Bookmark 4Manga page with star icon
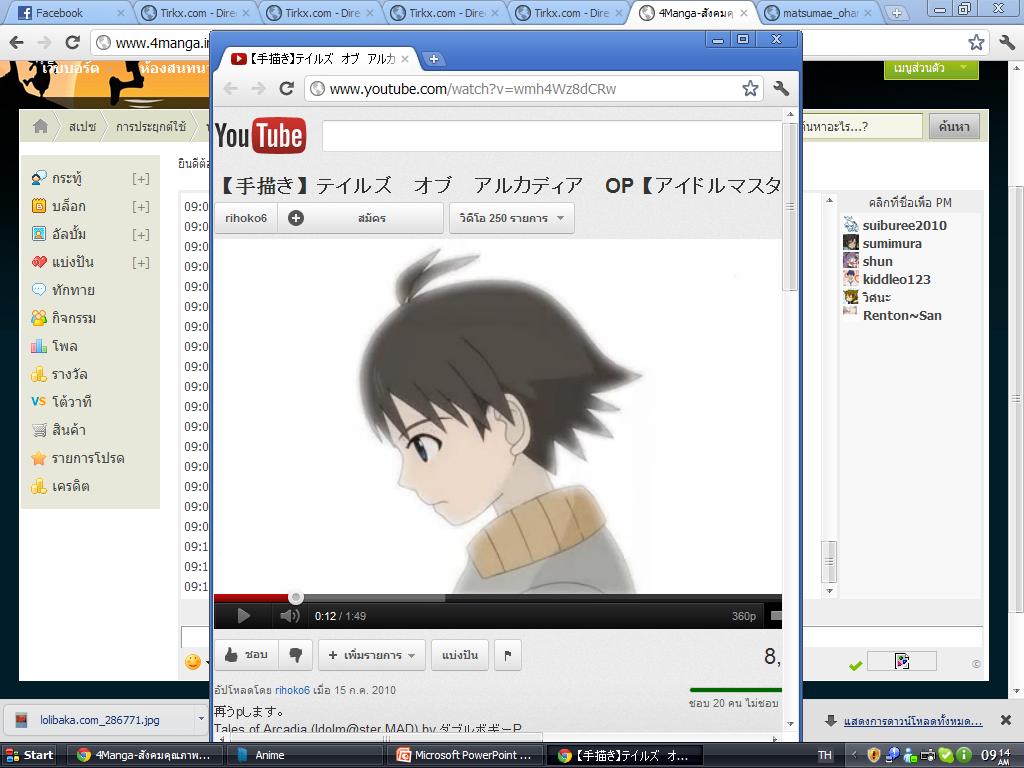Image resolution: width=1024 pixels, height=768 pixels. point(976,42)
